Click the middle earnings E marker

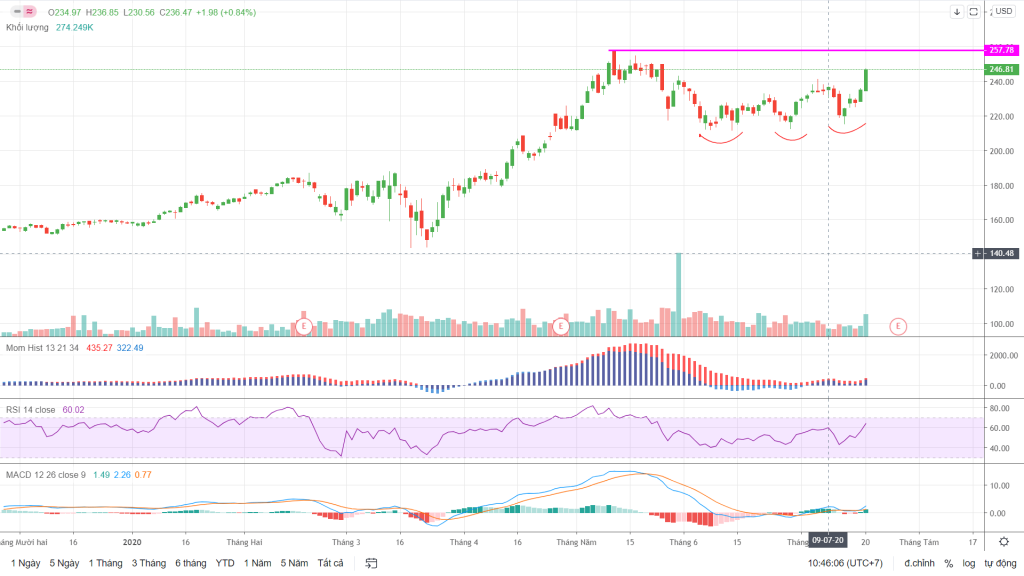[560, 326]
